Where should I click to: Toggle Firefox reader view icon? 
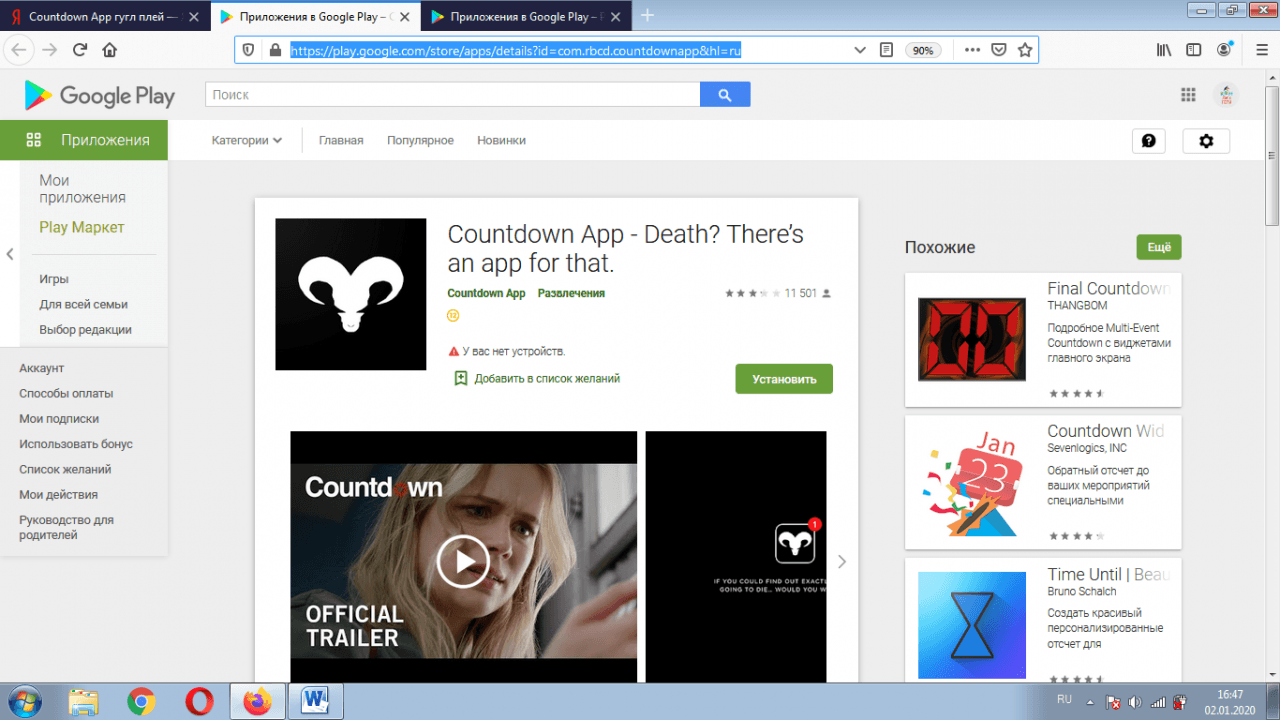point(886,50)
